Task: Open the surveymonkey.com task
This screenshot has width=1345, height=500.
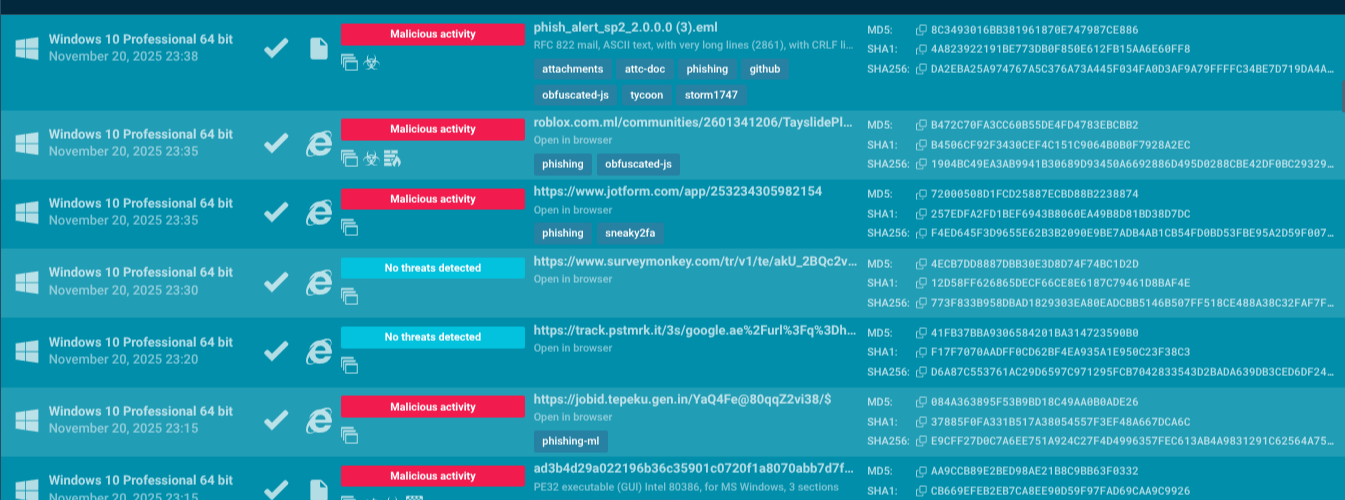Action: (x=696, y=261)
